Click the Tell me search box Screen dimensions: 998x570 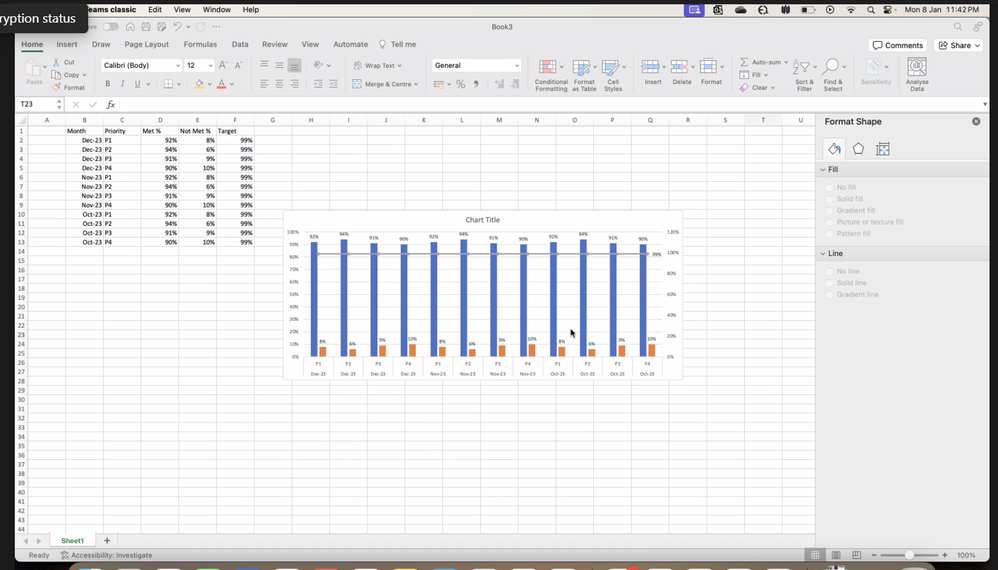(x=398, y=45)
